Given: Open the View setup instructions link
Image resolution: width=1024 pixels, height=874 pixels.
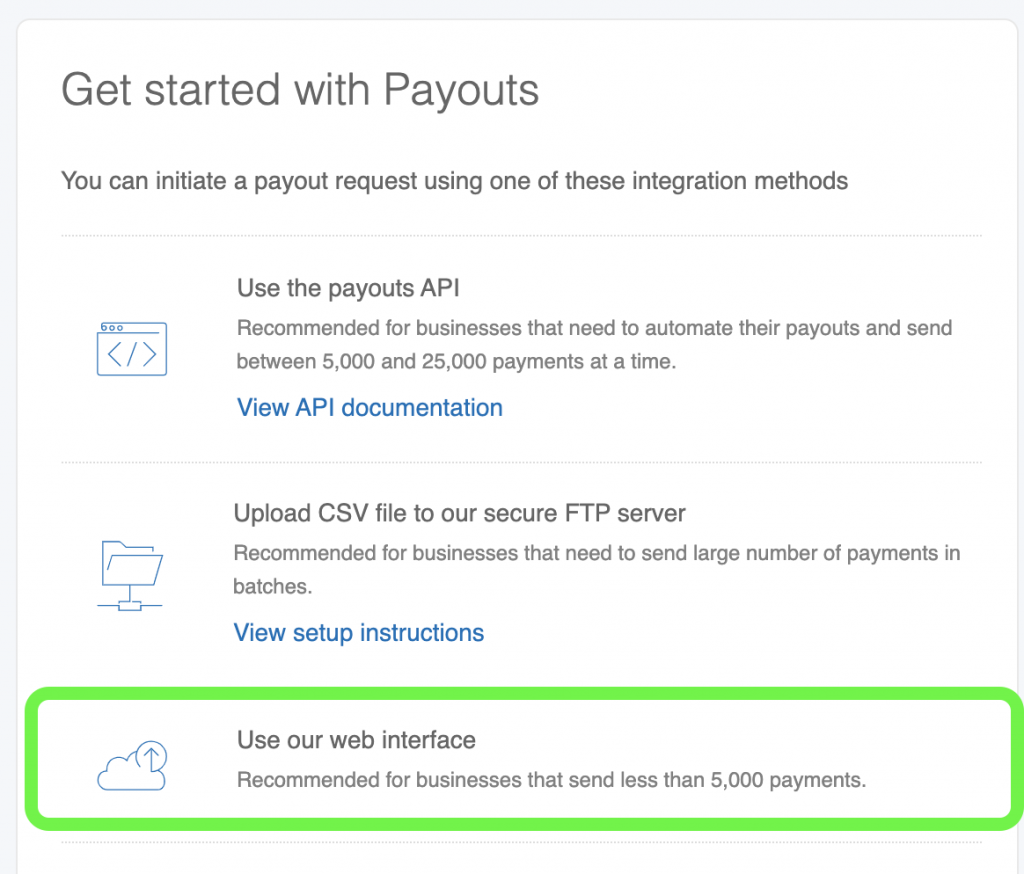Looking at the screenshot, I should pyautogui.click(x=358, y=633).
